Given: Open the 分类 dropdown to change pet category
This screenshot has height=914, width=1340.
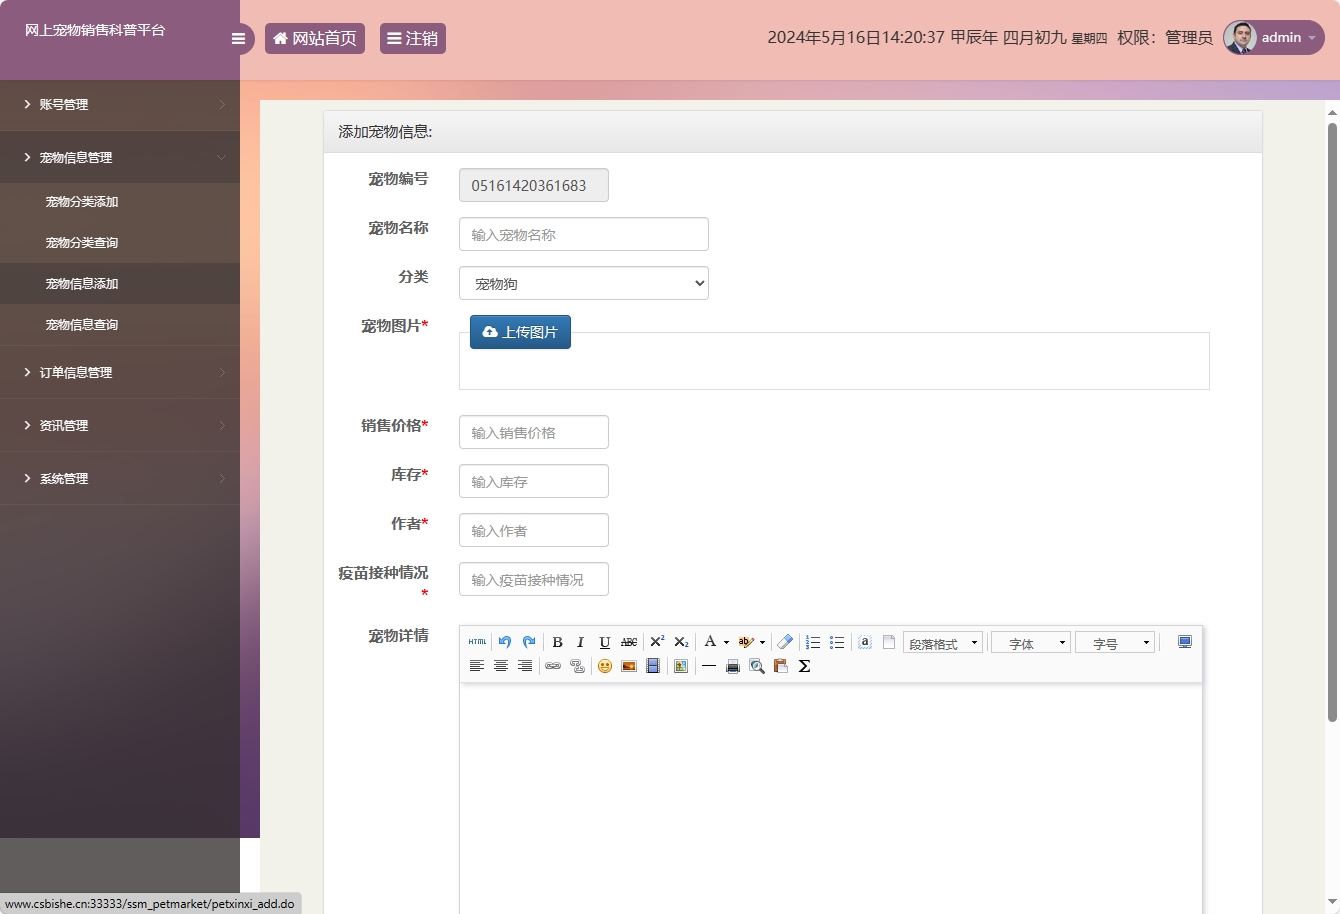Looking at the screenshot, I should click(583, 283).
